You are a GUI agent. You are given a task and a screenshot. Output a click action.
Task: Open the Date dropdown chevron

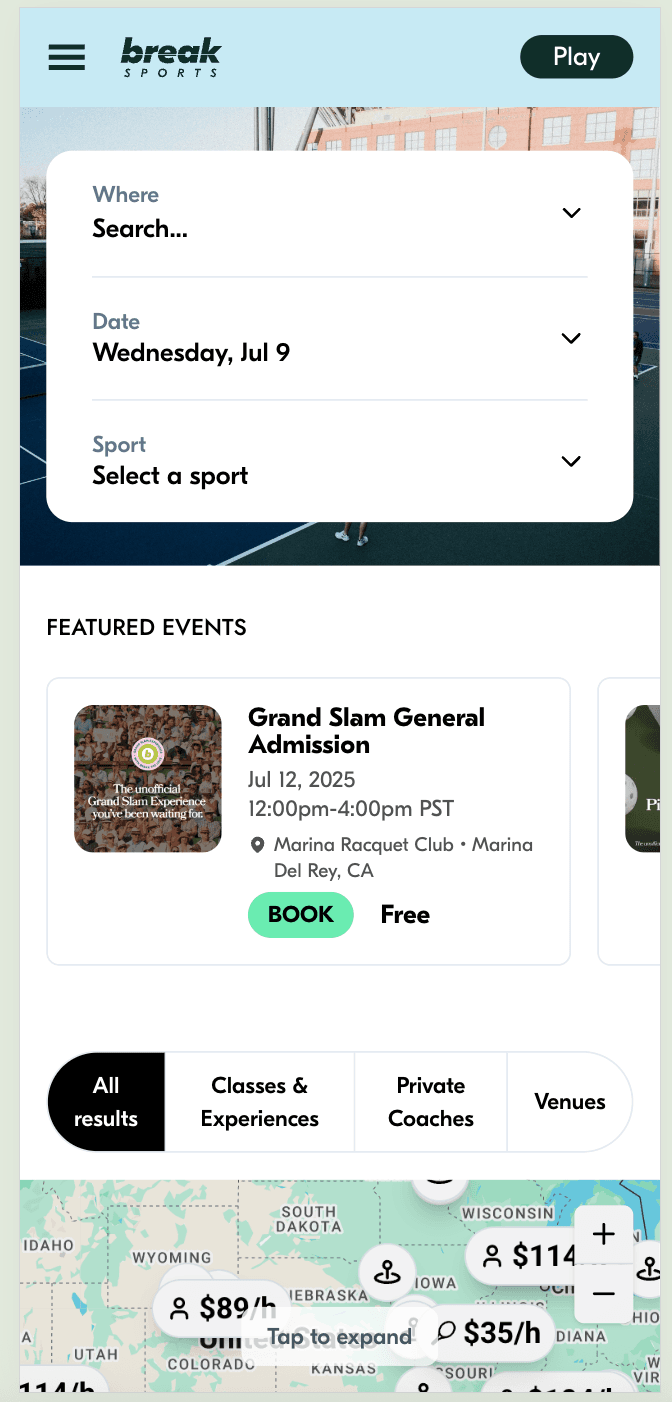[571, 338]
